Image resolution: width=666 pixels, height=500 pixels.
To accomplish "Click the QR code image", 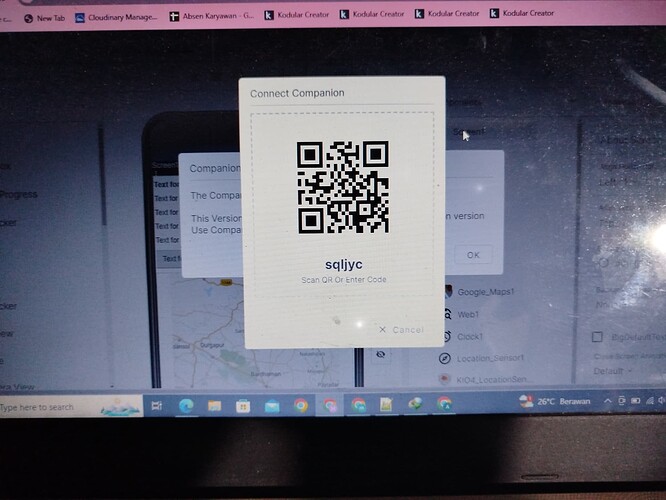I will tap(342, 187).
